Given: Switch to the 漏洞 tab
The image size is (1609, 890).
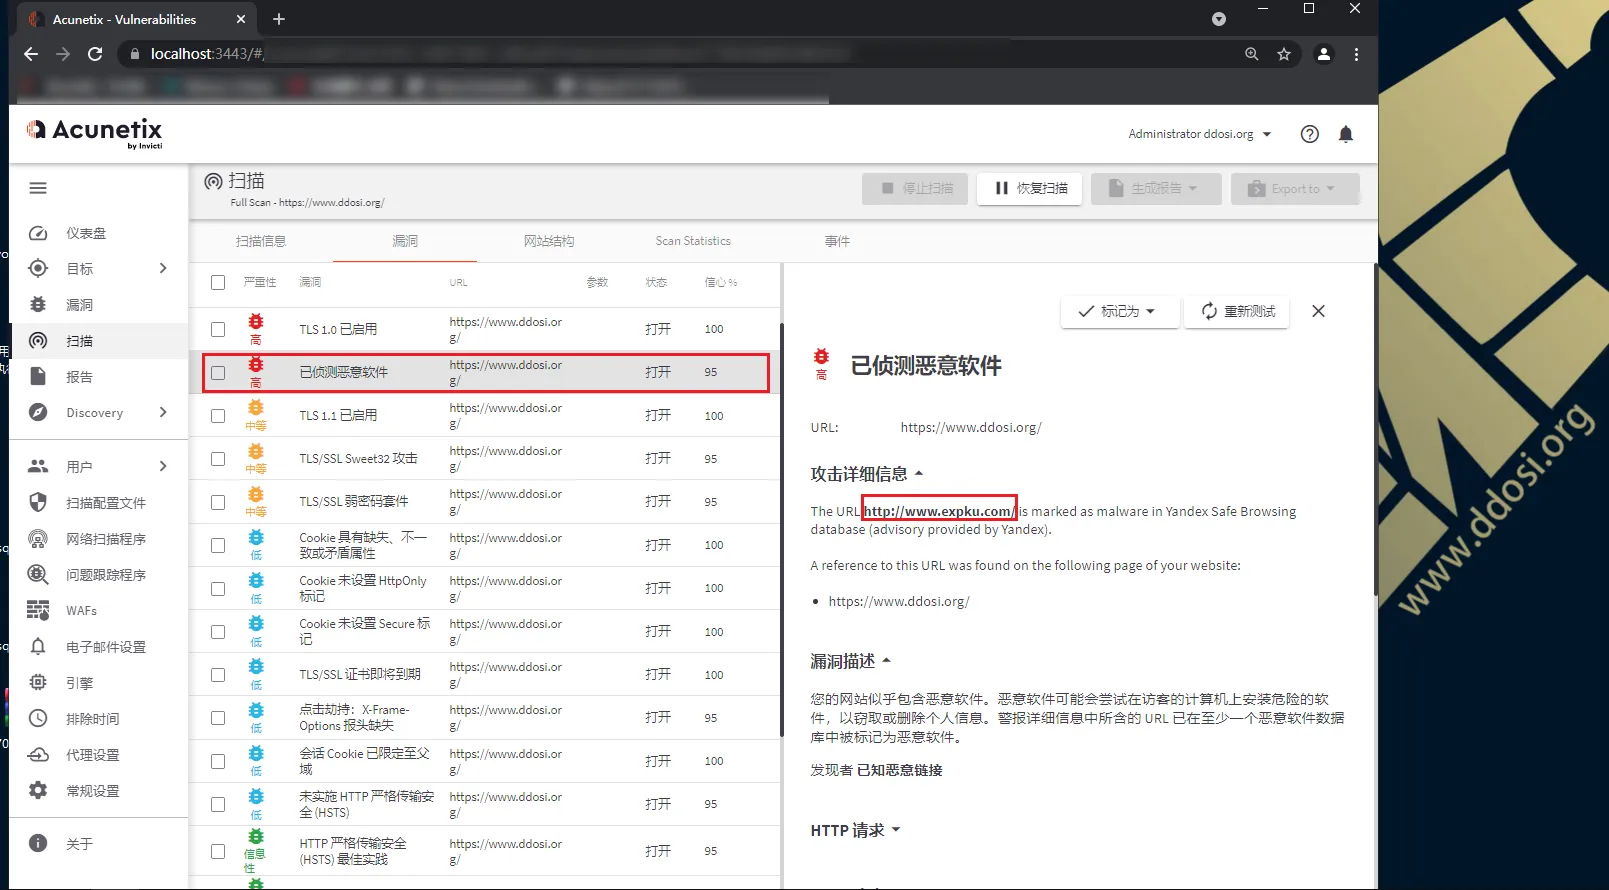Looking at the screenshot, I should tap(405, 241).
